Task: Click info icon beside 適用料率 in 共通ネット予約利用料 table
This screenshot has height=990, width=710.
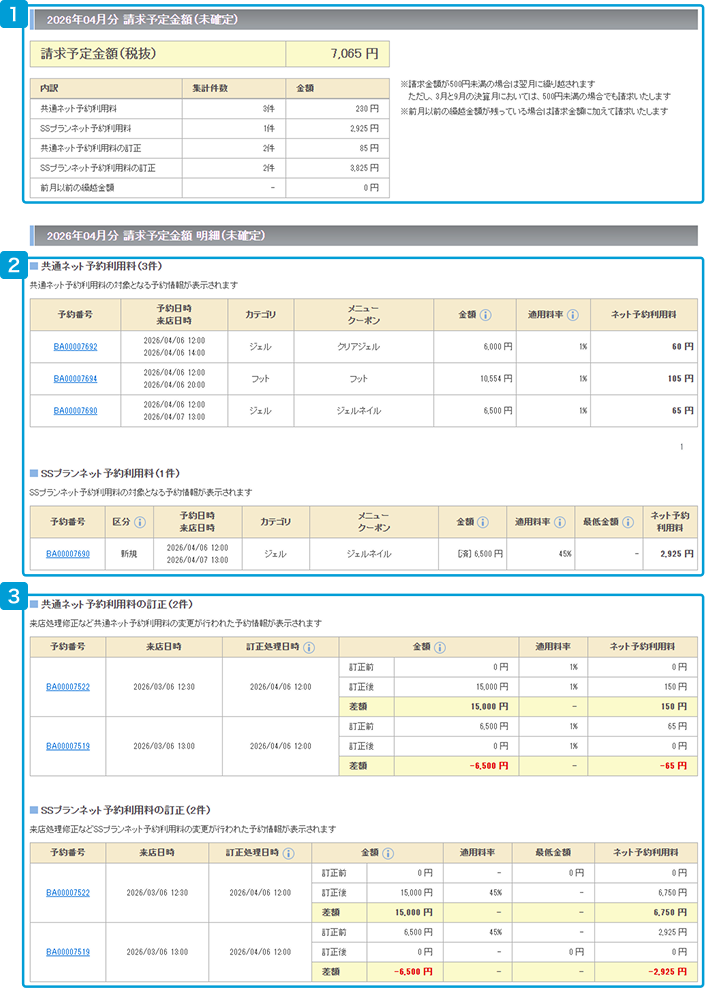Action: click(x=572, y=314)
